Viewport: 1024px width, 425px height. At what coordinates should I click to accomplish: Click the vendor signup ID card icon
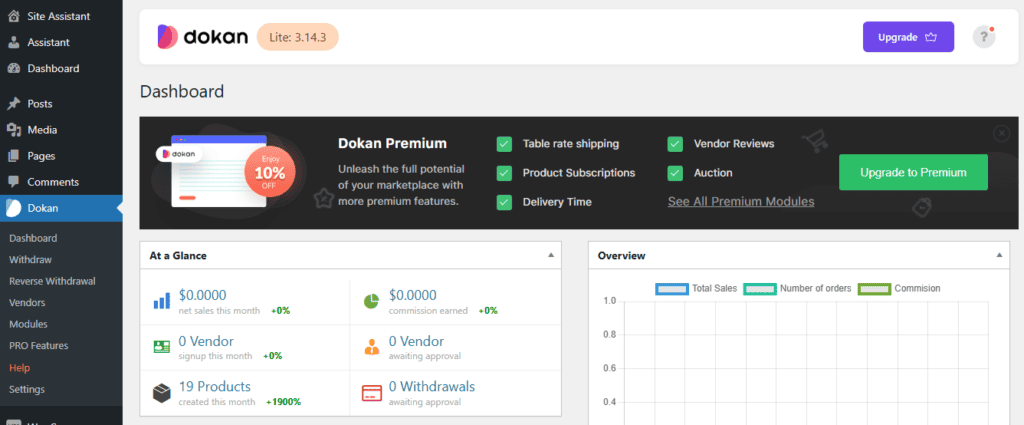click(x=161, y=347)
